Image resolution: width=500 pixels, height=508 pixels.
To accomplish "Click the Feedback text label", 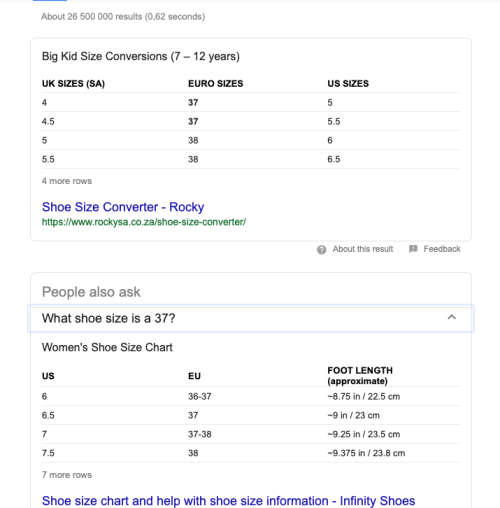I will click(442, 249).
